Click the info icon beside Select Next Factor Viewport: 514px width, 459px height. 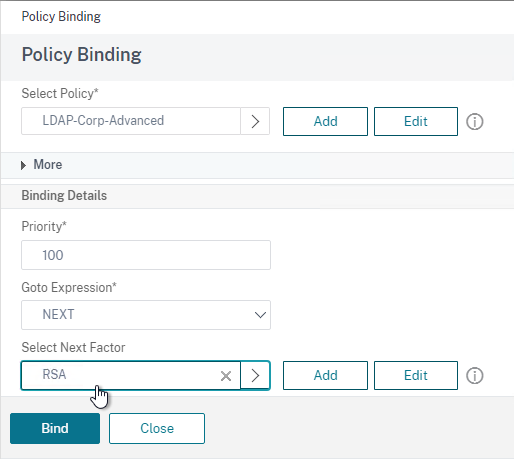click(x=475, y=376)
